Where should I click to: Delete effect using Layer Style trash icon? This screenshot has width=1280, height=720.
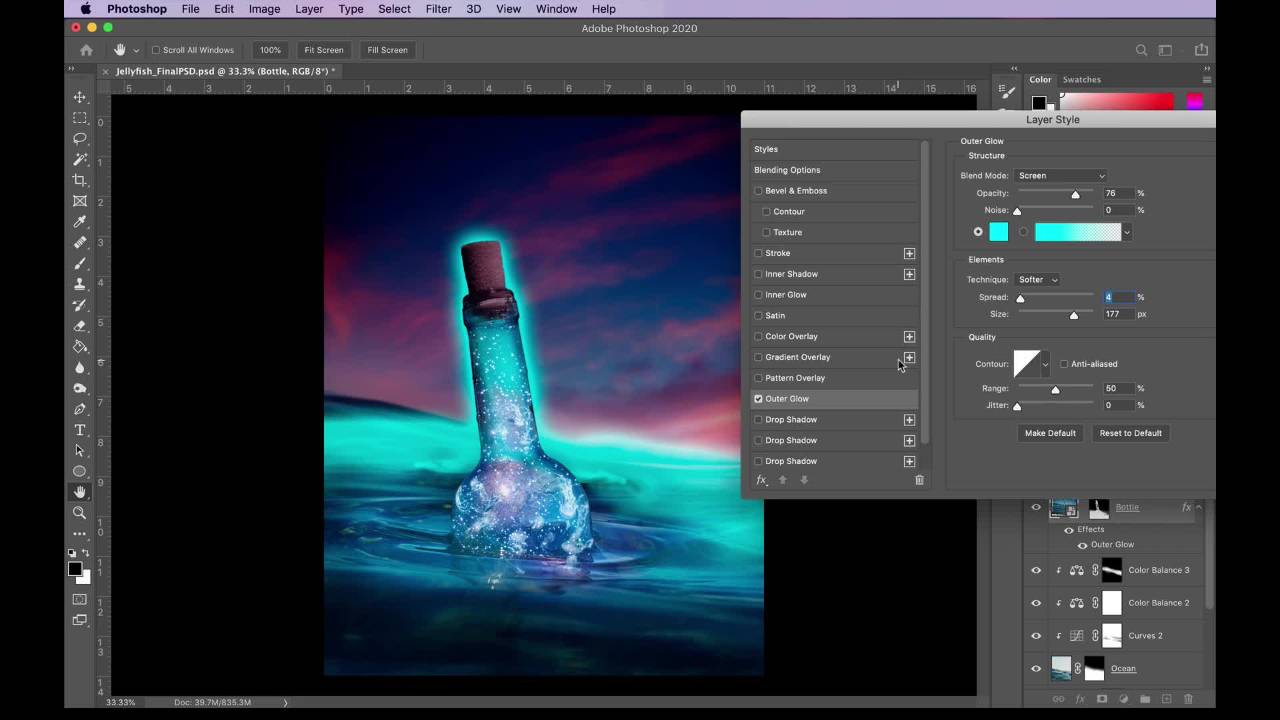[919, 480]
